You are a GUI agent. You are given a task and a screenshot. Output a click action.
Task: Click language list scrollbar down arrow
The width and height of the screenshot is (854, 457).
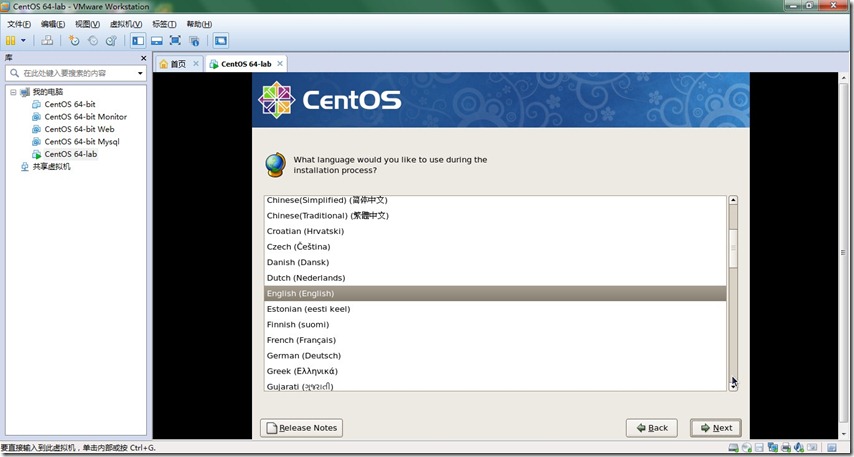[733, 386]
